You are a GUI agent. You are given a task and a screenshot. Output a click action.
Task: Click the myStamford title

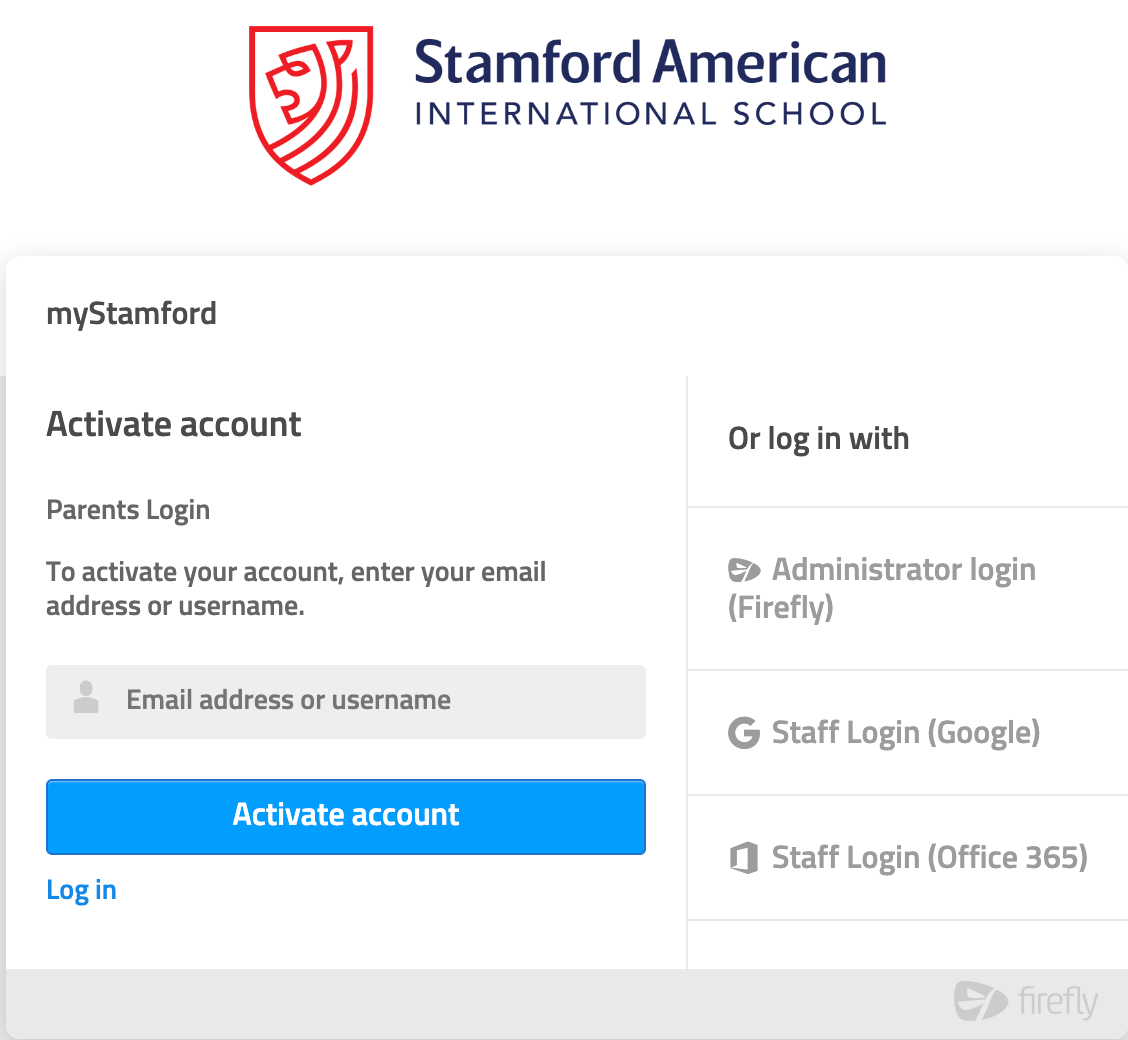pos(132,314)
